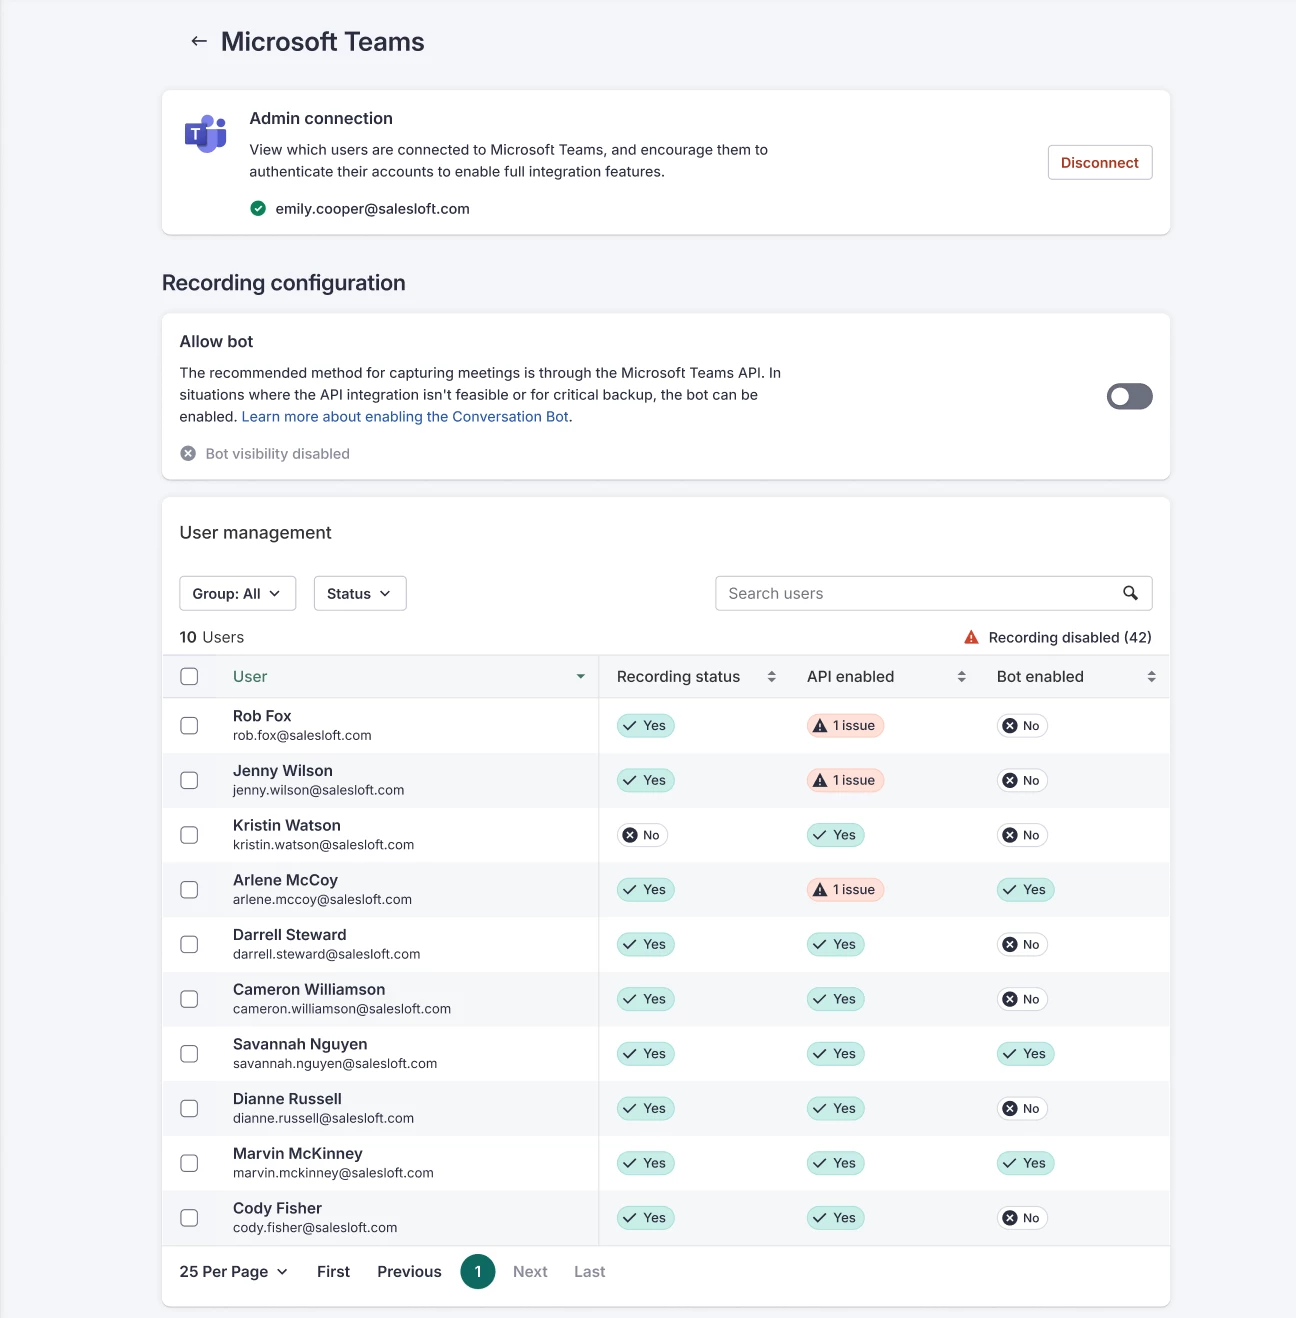Click Jenny Wilson's Bot enabled 'No' badge

(x=1022, y=780)
